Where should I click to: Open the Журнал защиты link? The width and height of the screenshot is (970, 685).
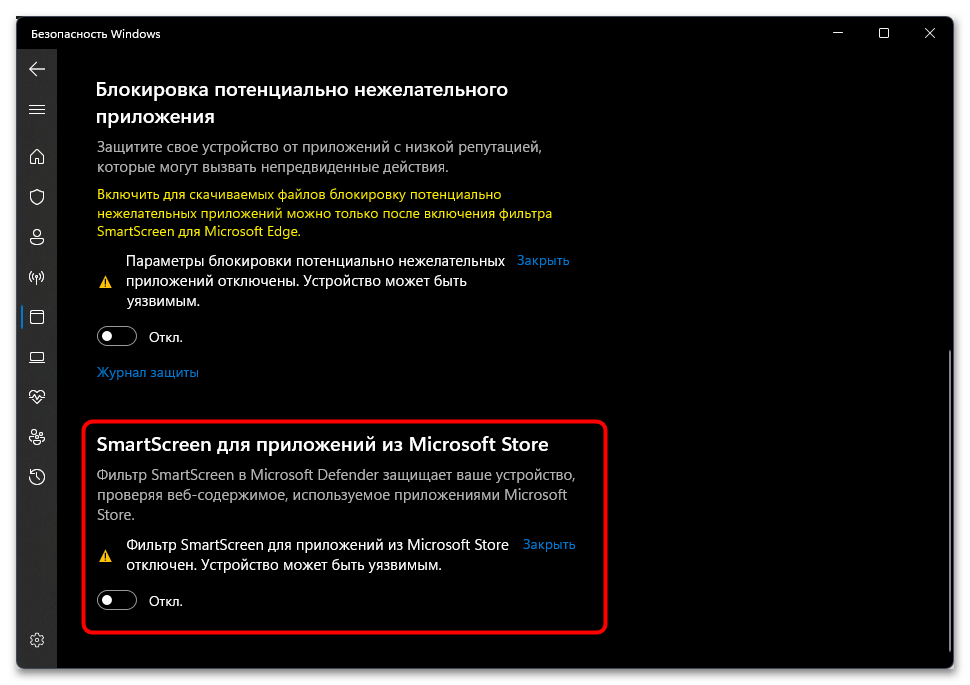(x=148, y=373)
